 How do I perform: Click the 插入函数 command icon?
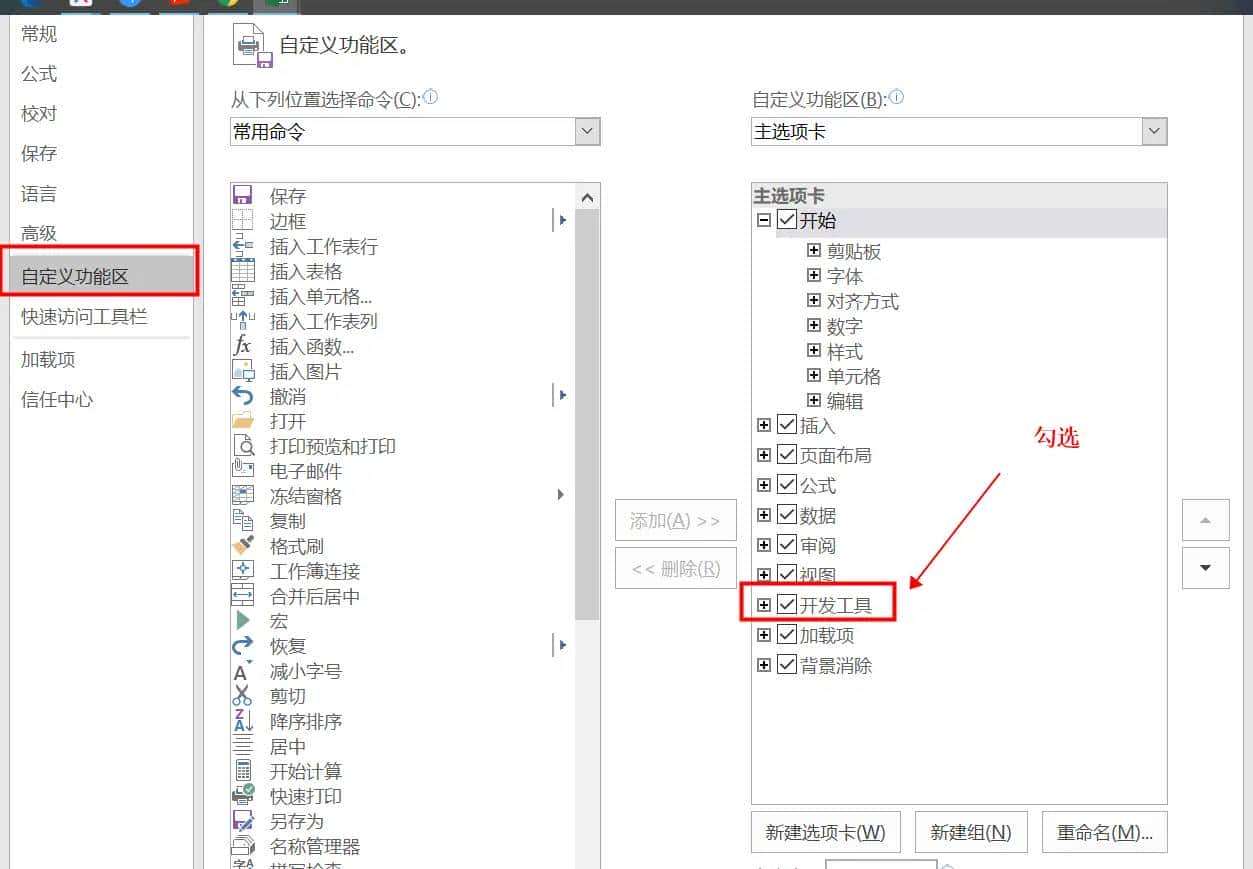point(244,346)
